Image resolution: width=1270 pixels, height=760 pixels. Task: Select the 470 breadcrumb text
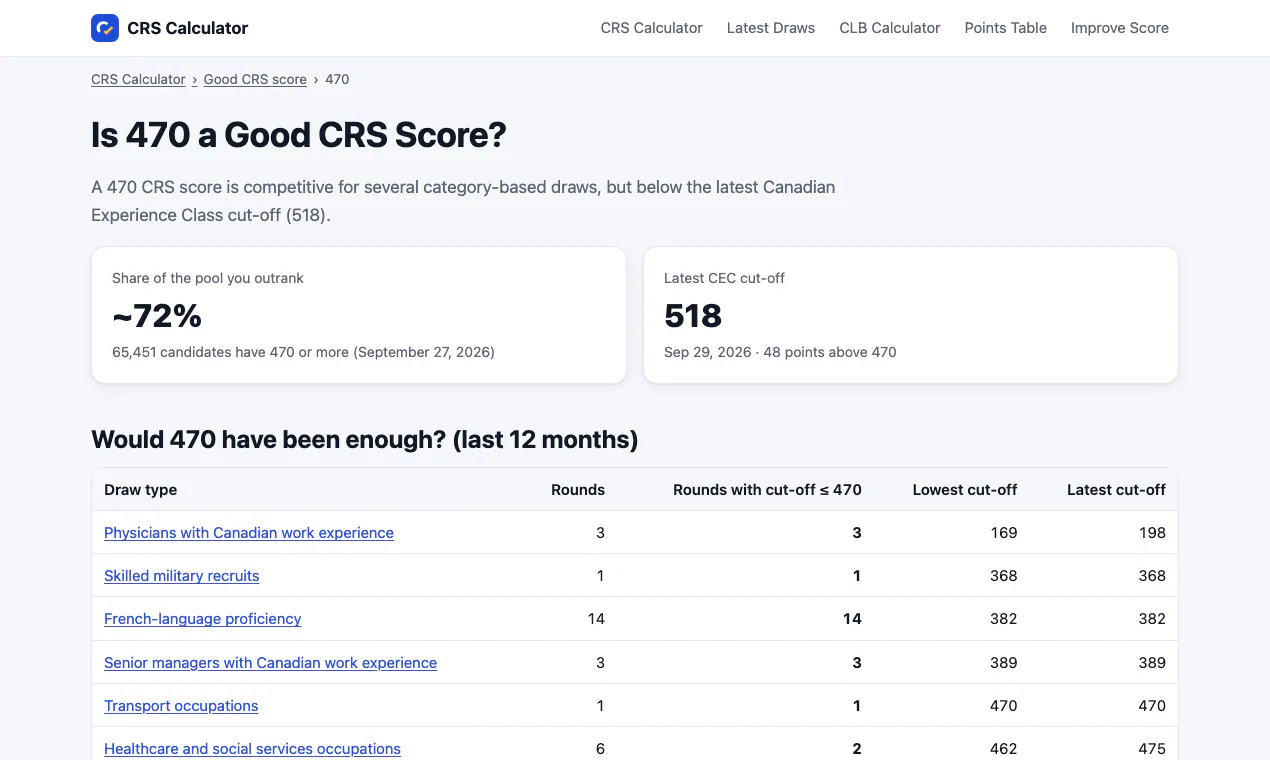coord(337,79)
